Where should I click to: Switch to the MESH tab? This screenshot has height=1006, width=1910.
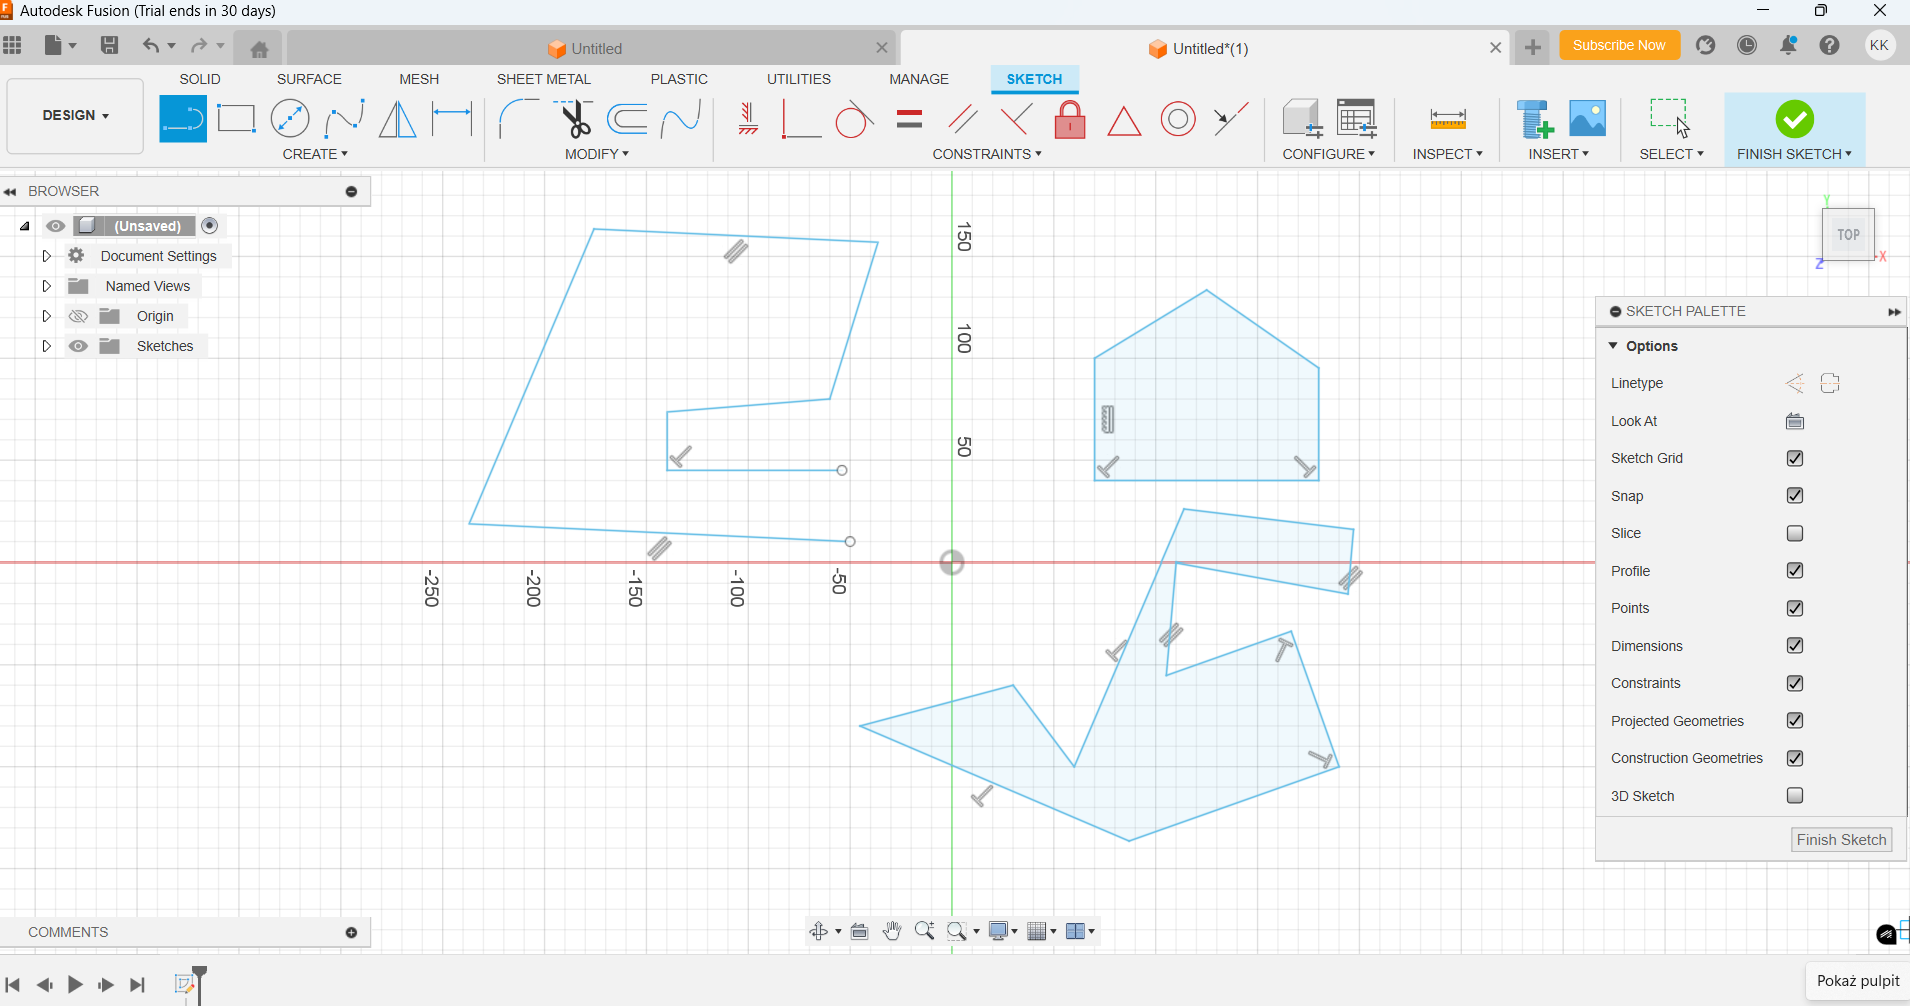(419, 79)
